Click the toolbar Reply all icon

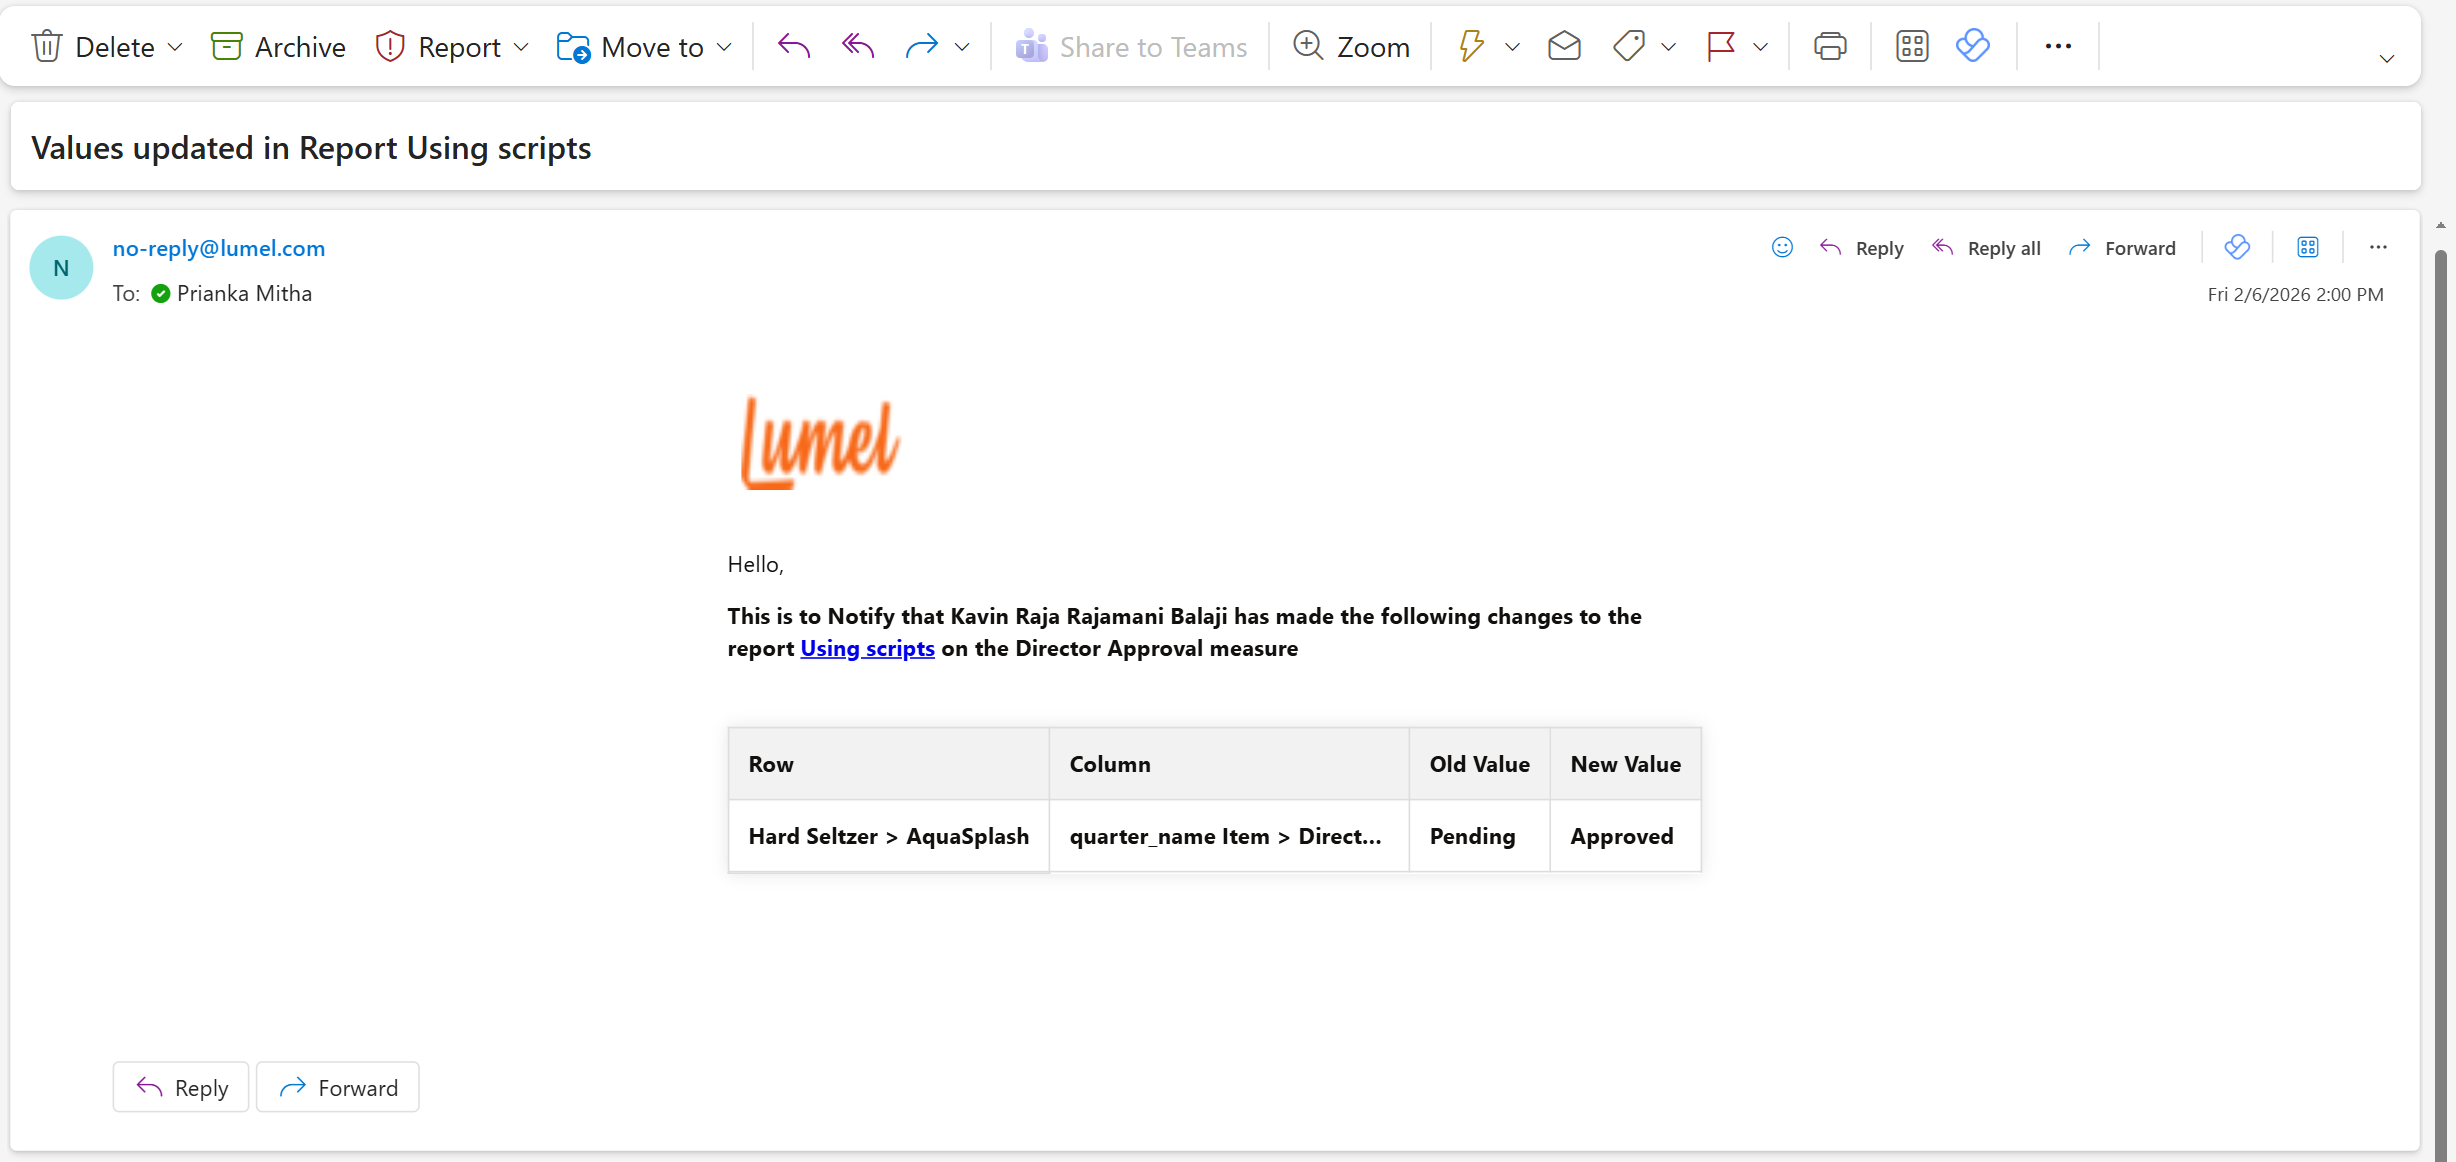pos(858,47)
